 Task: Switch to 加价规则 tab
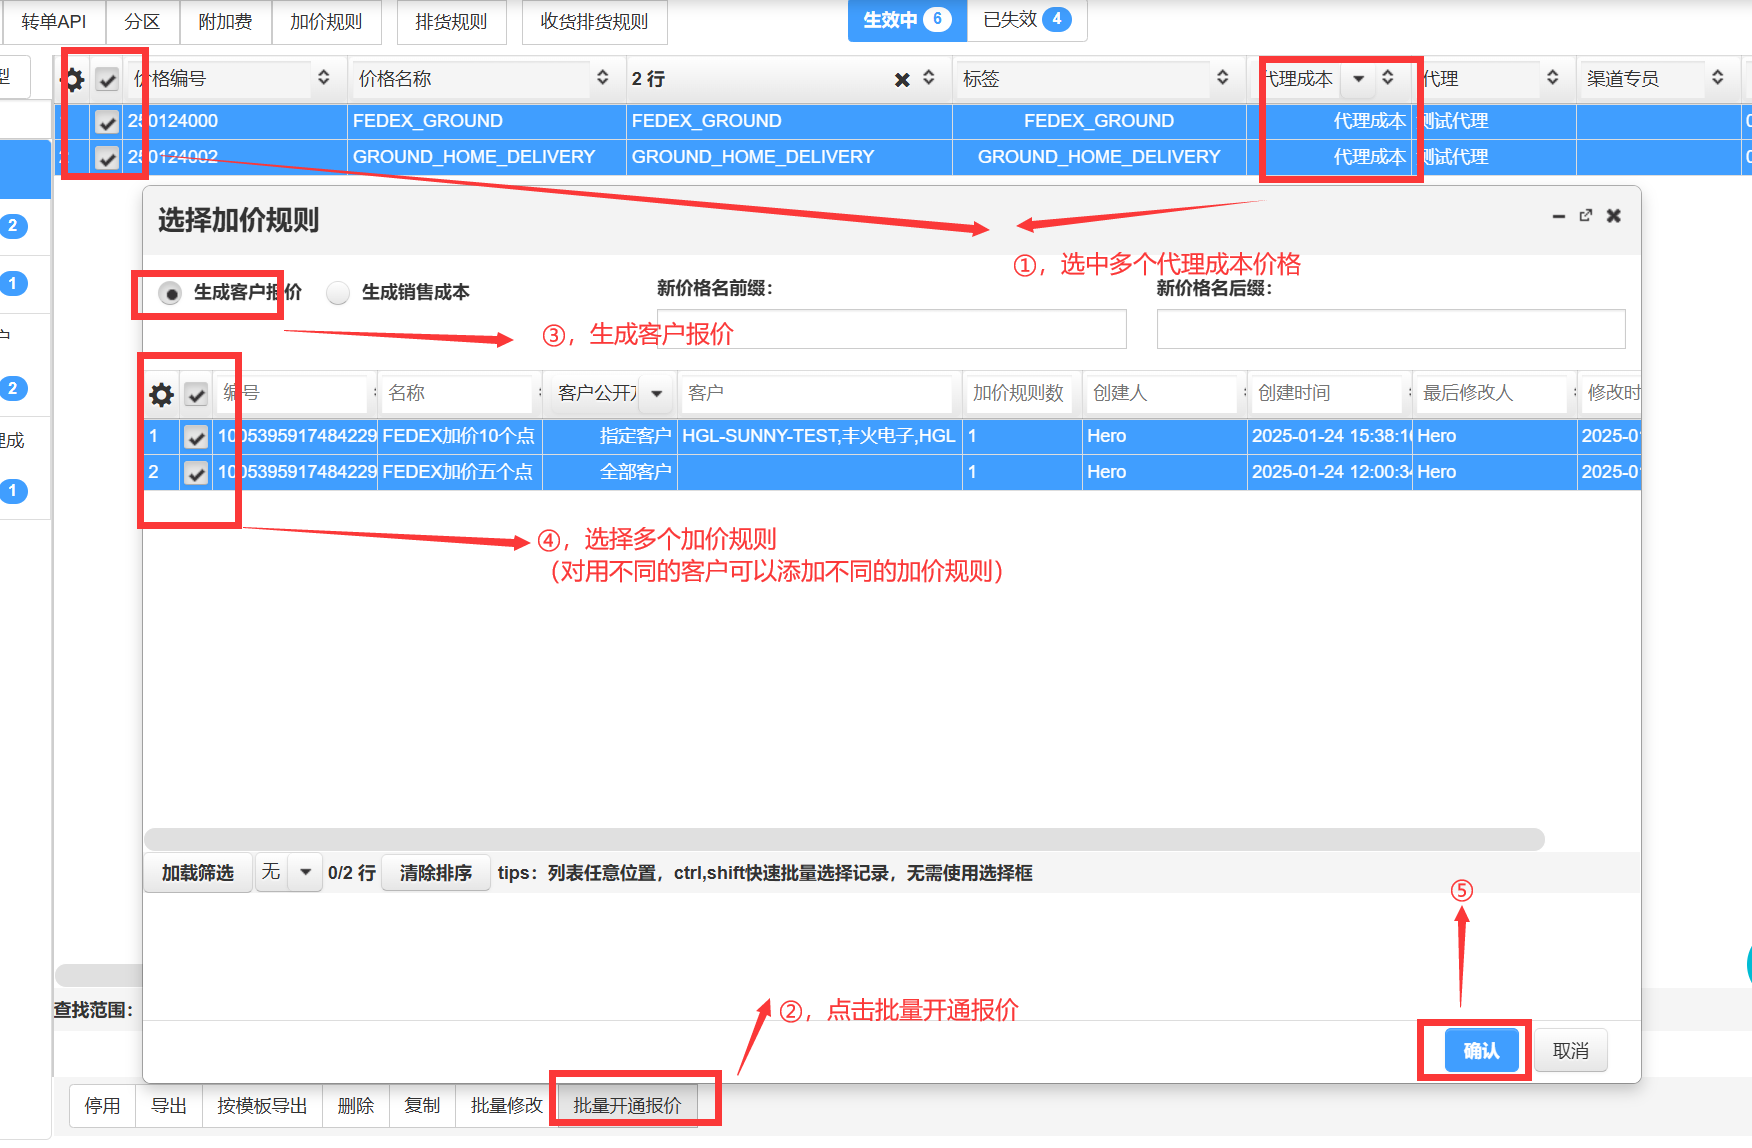click(x=326, y=21)
